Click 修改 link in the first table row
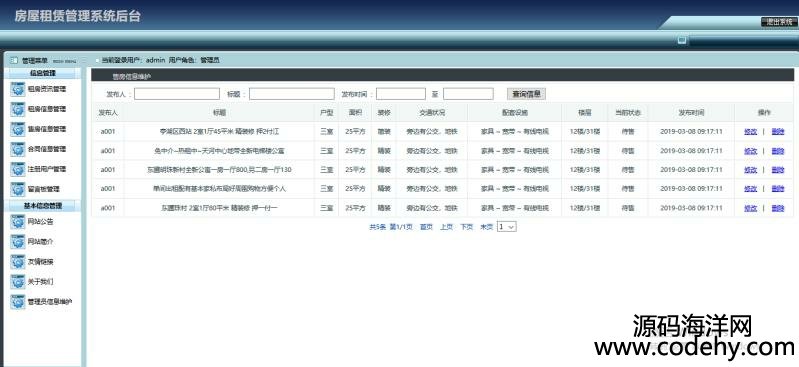This screenshot has width=799, height=367. pyautogui.click(x=751, y=132)
